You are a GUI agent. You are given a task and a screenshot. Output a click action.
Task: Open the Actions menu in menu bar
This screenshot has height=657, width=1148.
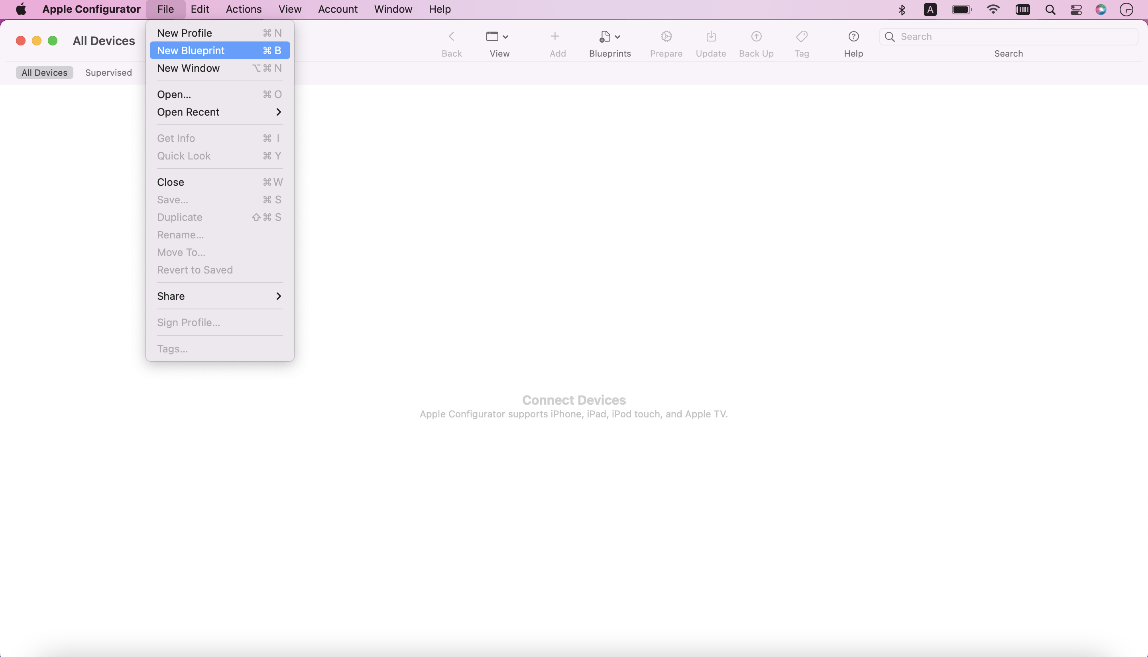coord(243,9)
